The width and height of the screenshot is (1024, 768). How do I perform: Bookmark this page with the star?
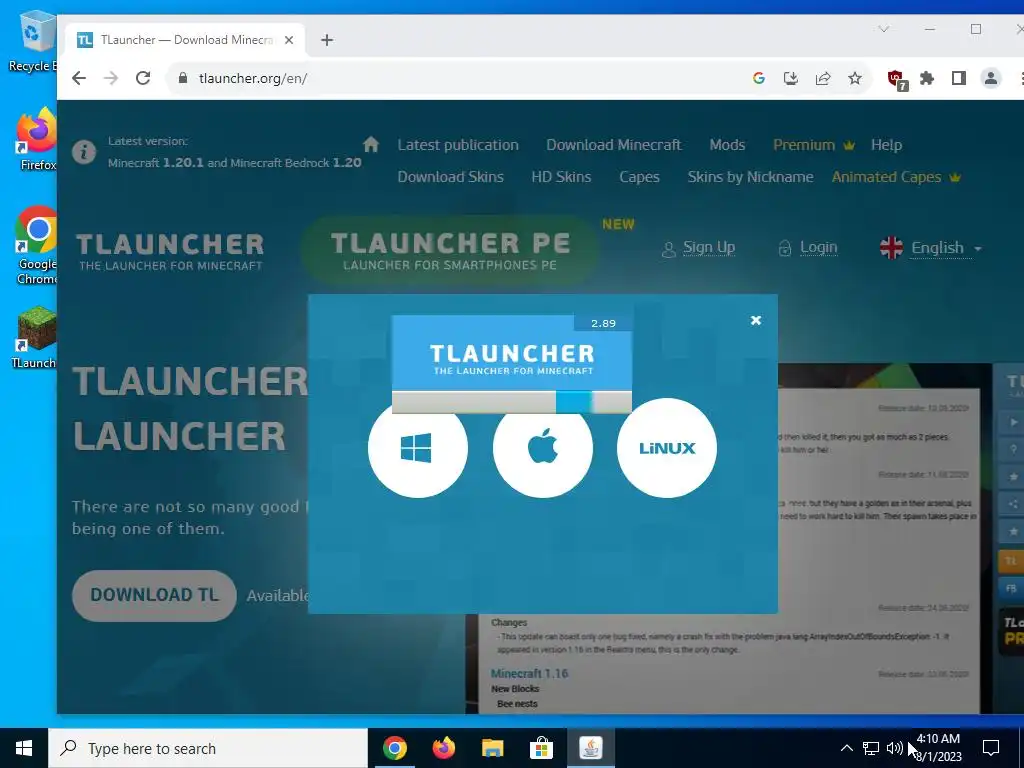[x=855, y=78]
